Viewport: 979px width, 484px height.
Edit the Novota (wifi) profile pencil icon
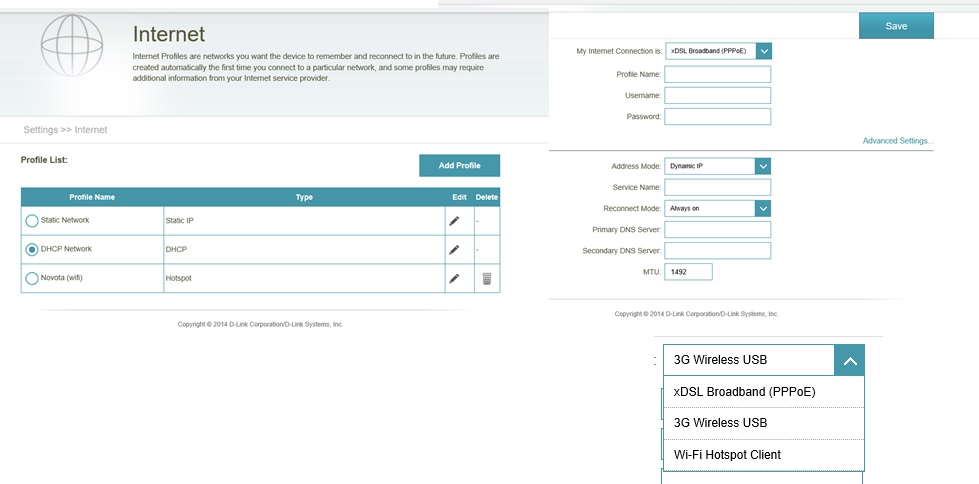tap(454, 279)
